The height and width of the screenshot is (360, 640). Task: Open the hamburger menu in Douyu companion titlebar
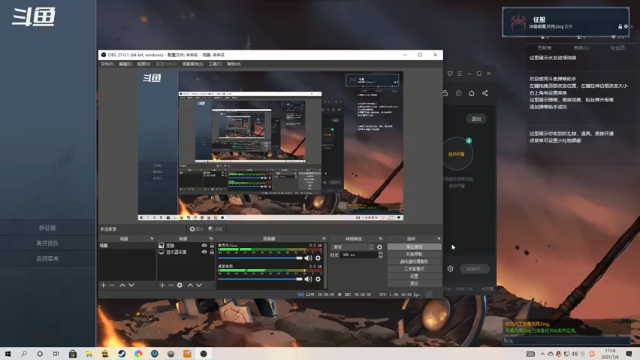tap(460, 73)
